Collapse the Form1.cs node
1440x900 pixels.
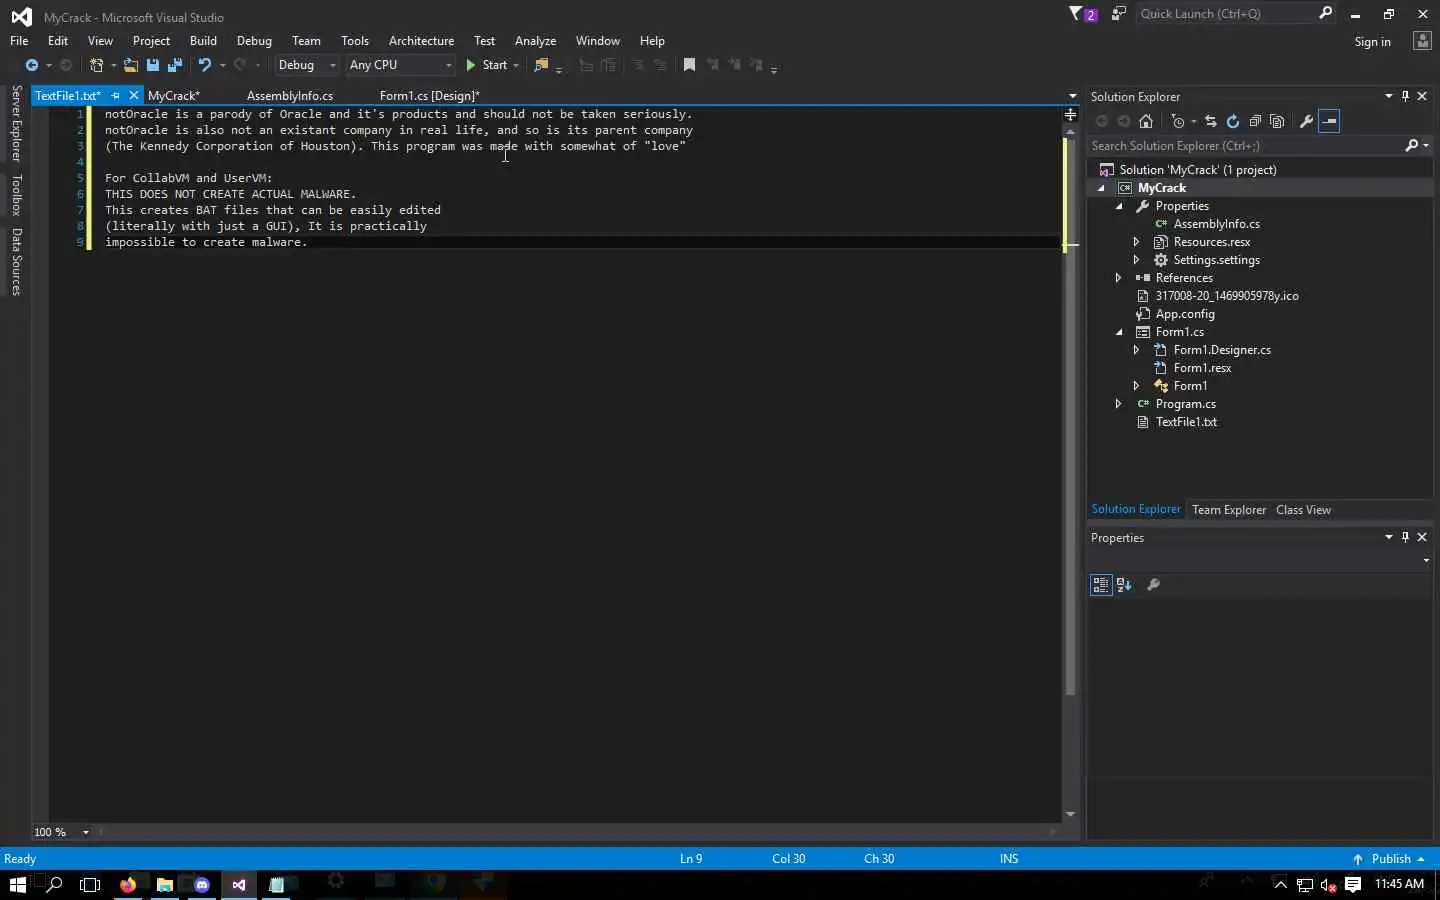[x=1119, y=332]
